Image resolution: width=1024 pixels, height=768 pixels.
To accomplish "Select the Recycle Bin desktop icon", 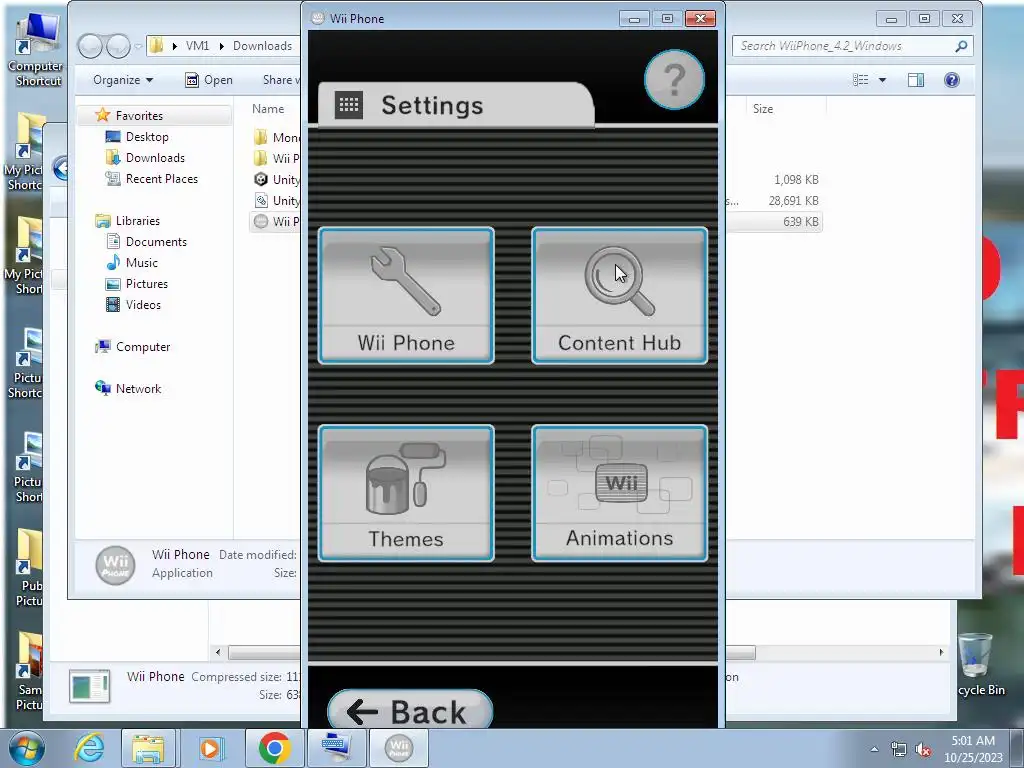I will (976, 664).
